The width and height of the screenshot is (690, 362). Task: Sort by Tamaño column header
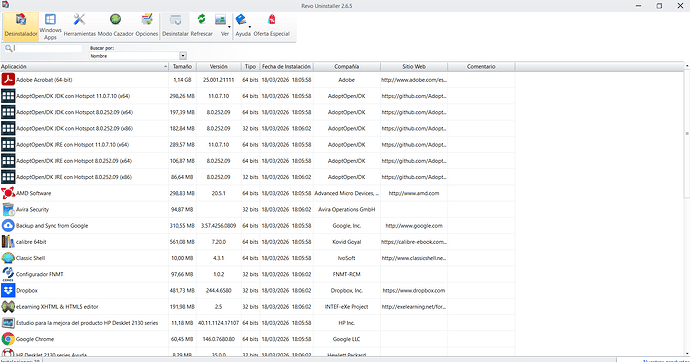coord(182,66)
